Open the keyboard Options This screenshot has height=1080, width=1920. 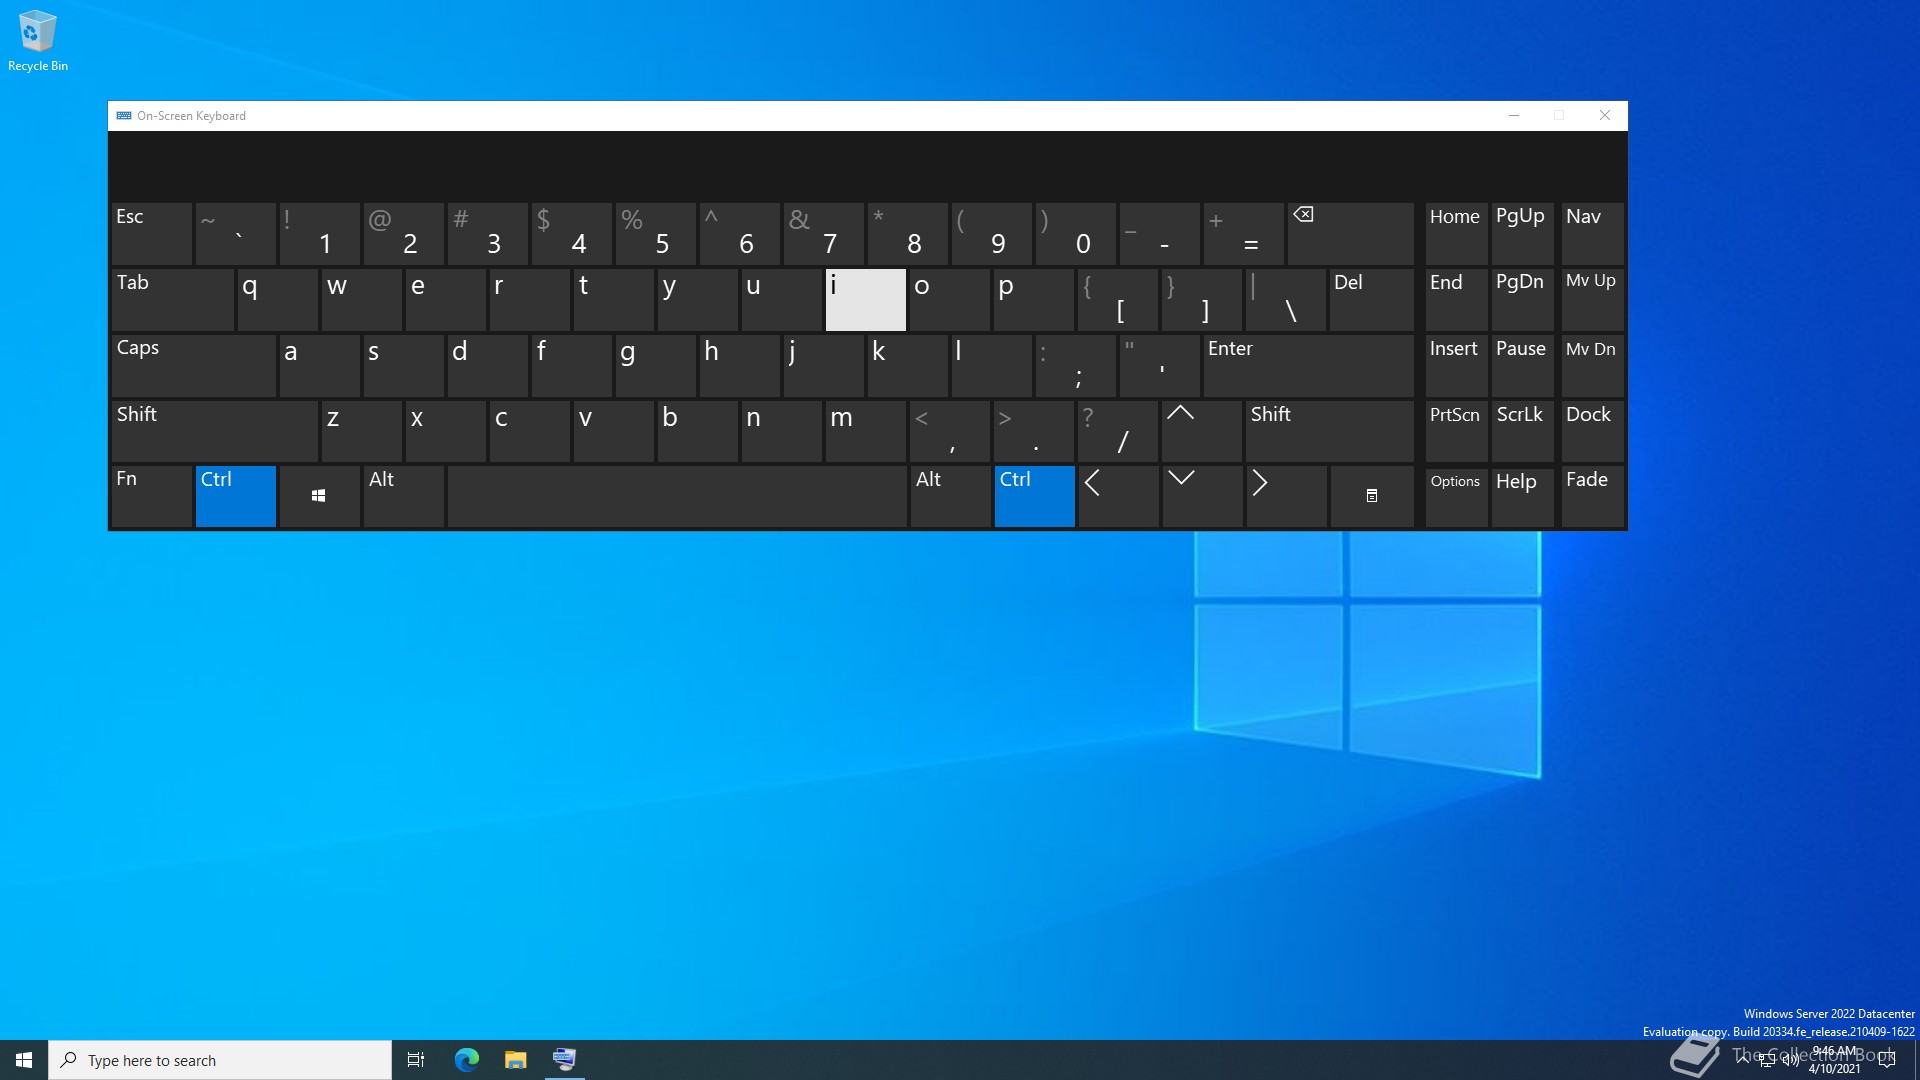(1455, 495)
